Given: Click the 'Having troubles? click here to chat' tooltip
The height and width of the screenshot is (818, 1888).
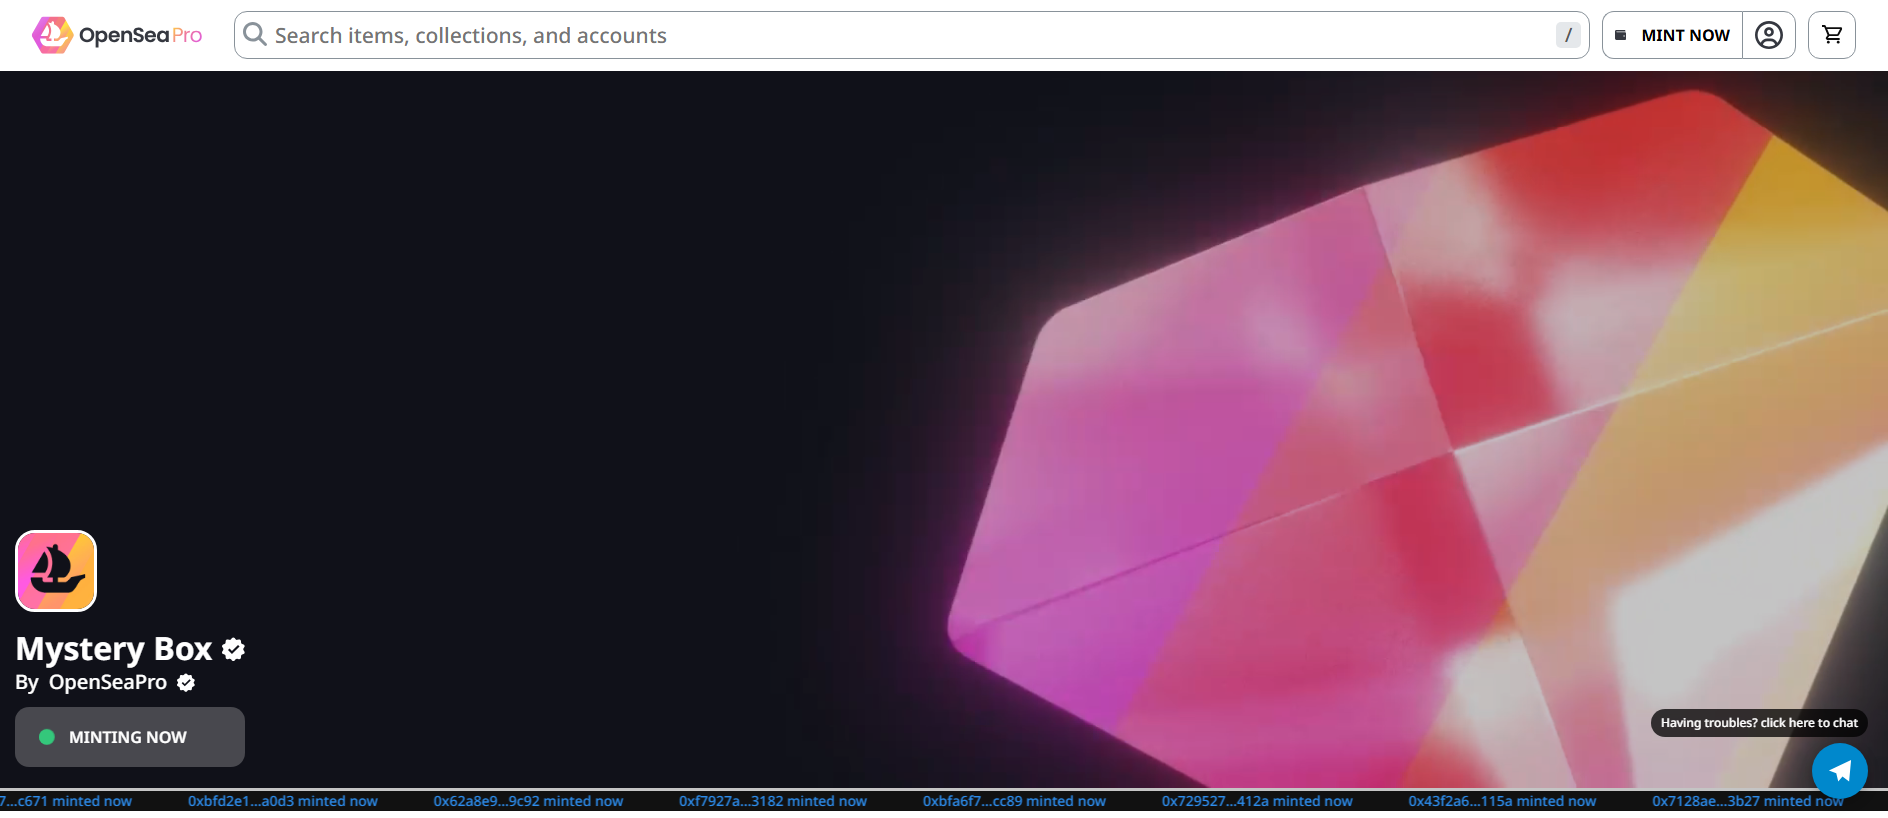Looking at the screenshot, I should coord(1759,723).
